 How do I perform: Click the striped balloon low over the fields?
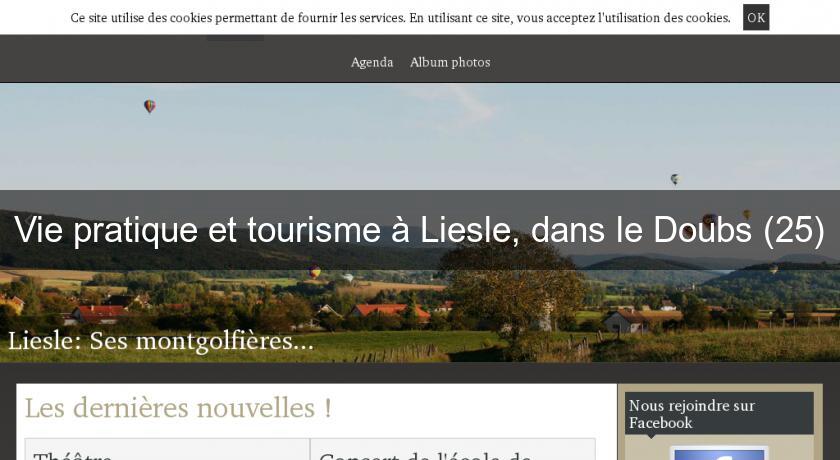tap(314, 272)
